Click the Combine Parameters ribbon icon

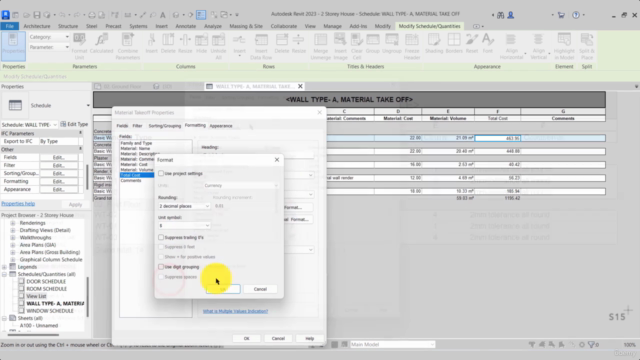click(x=128, y=46)
